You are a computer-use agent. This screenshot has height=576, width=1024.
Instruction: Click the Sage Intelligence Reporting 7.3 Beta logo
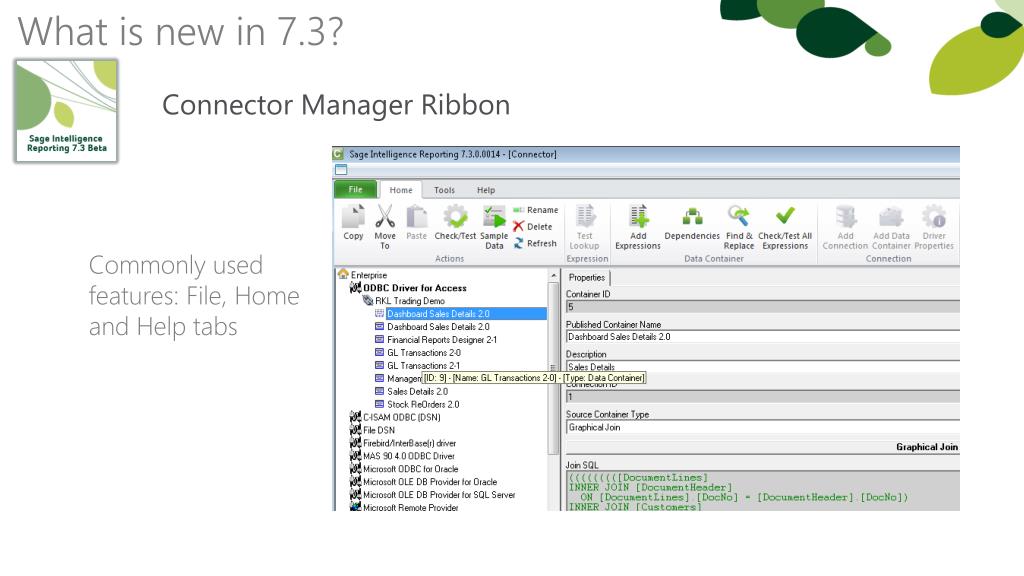click(66, 111)
